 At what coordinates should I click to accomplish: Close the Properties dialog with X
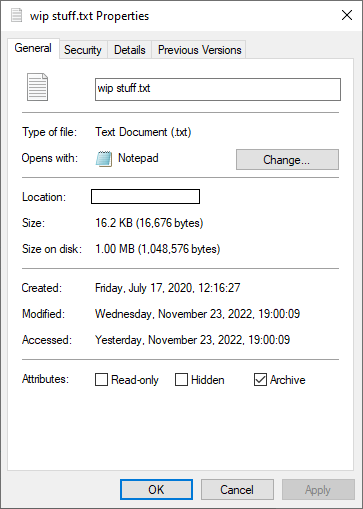347,15
